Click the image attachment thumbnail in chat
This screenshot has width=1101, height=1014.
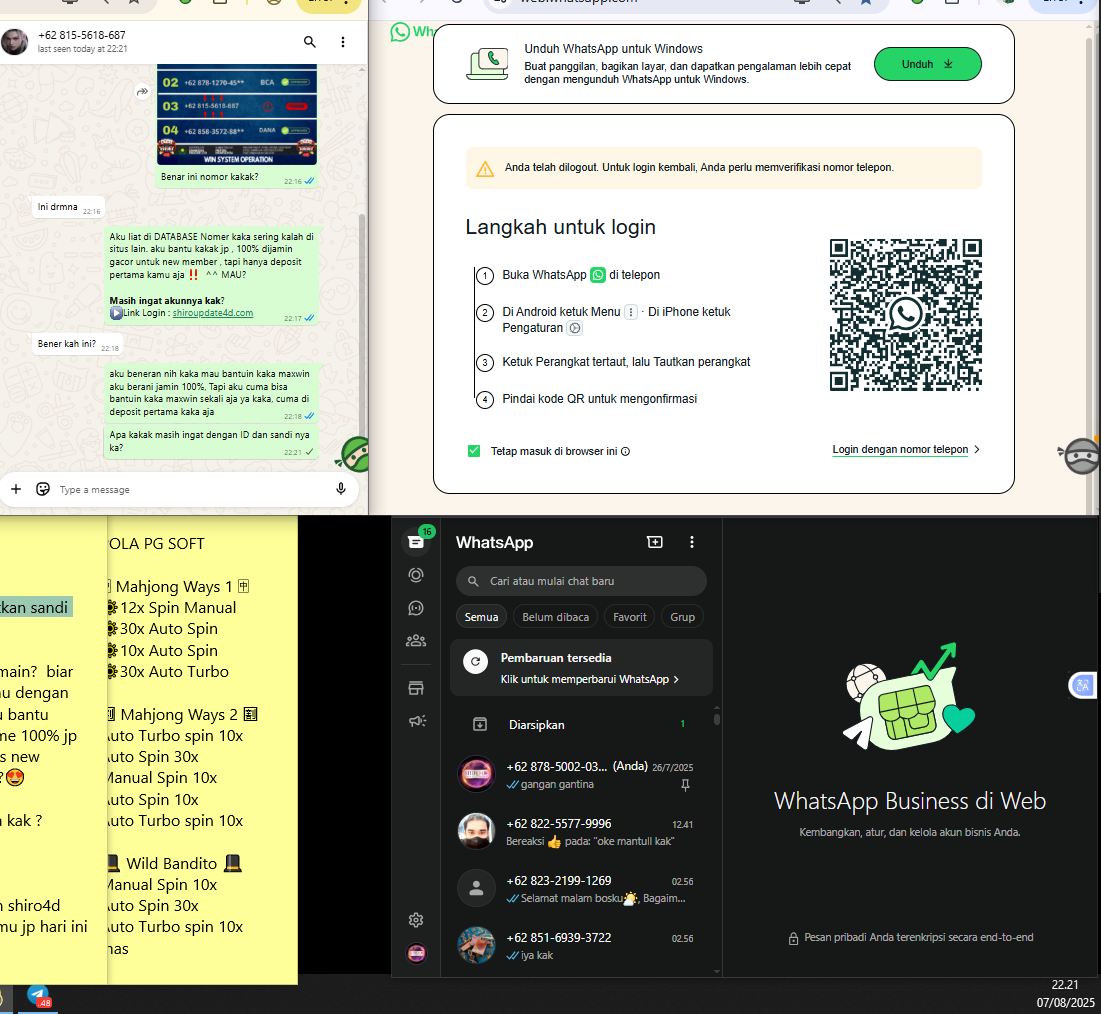click(237, 115)
